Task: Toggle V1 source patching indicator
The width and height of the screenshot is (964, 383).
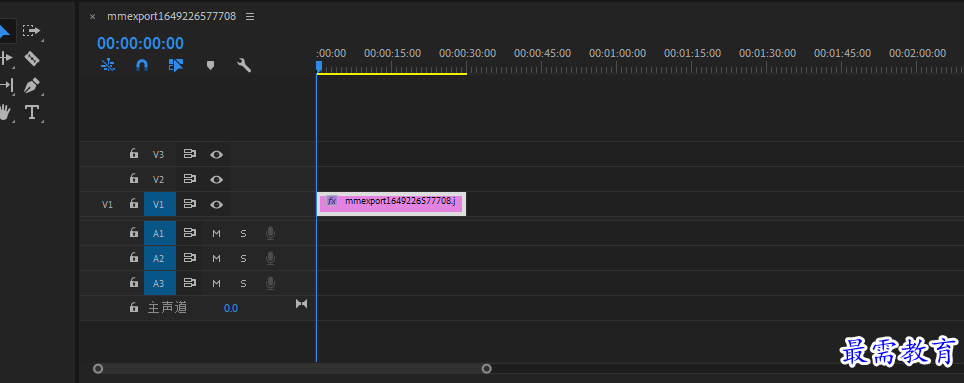Action: [108, 204]
